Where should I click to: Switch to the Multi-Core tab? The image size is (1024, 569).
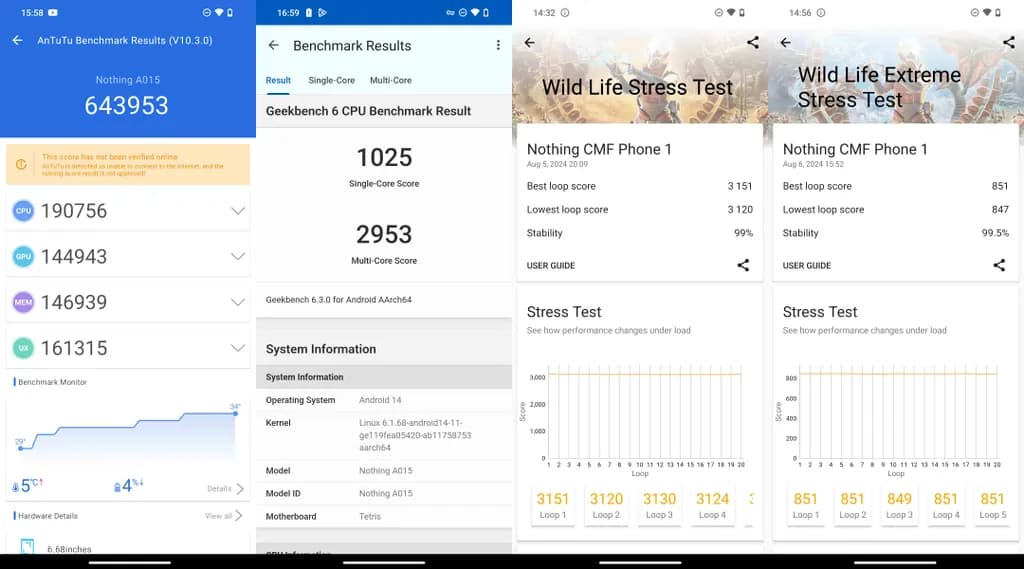(x=390, y=80)
